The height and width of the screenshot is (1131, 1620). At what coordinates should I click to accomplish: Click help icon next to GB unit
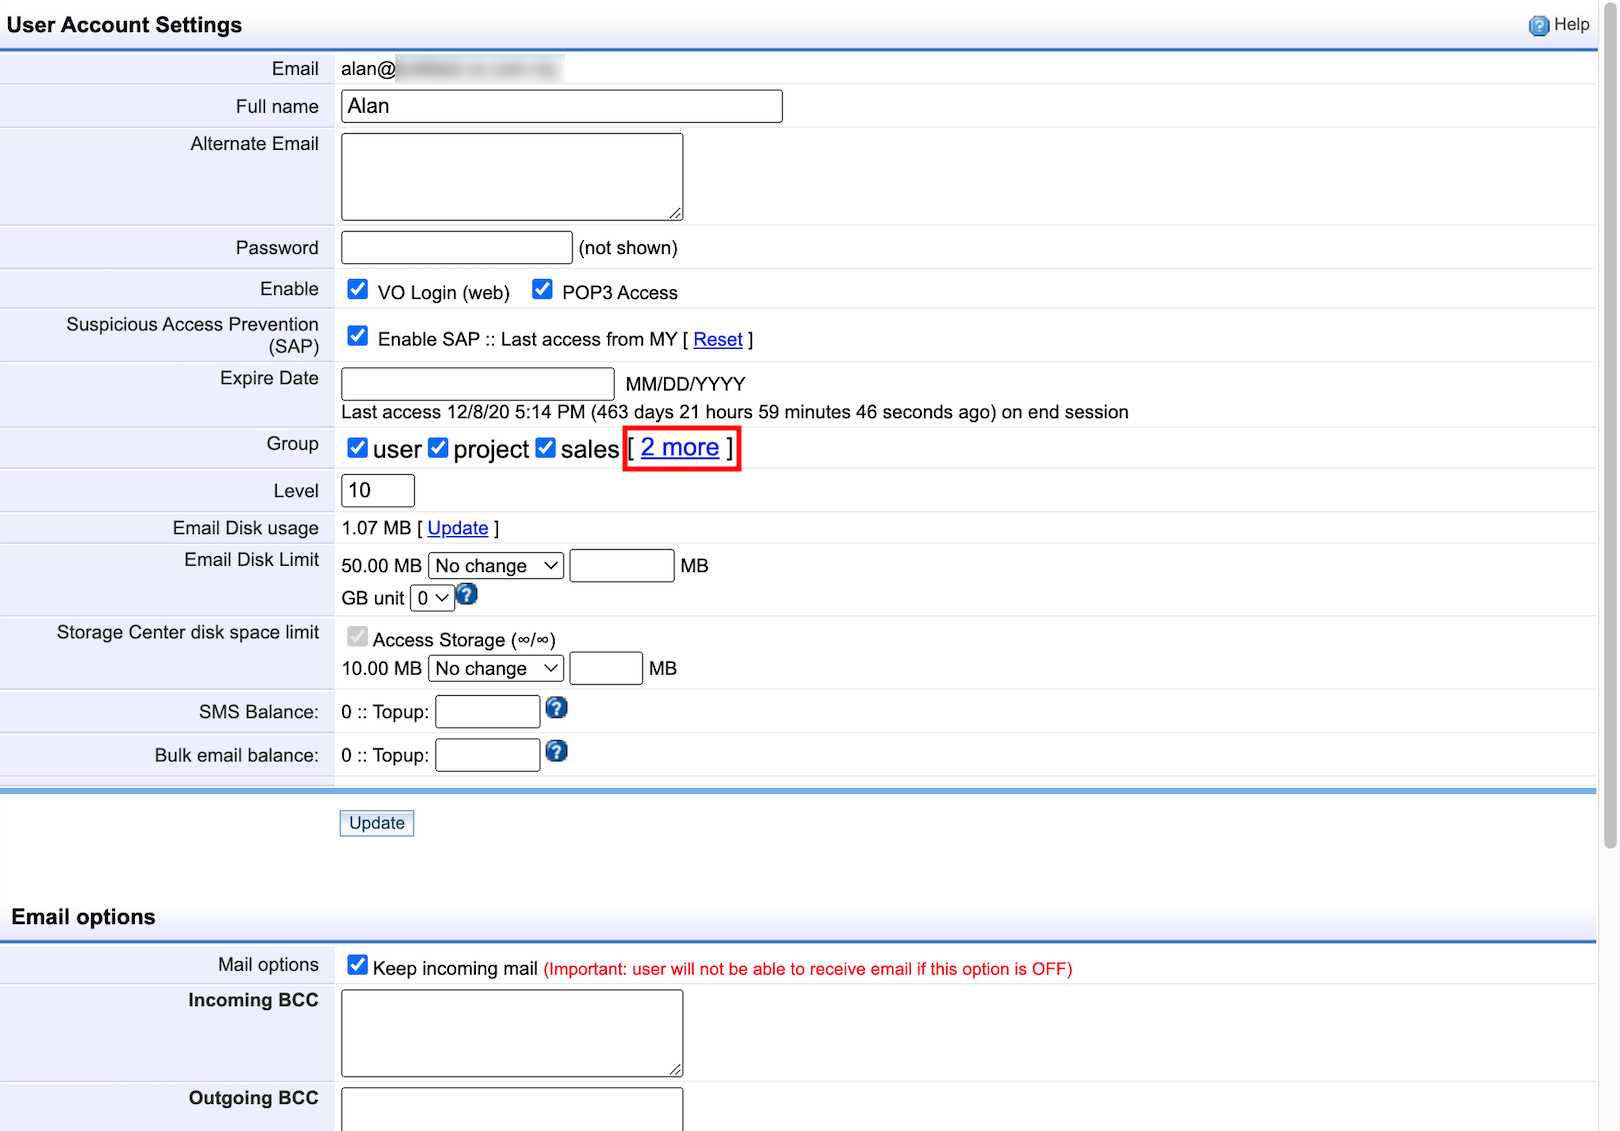coord(467,595)
